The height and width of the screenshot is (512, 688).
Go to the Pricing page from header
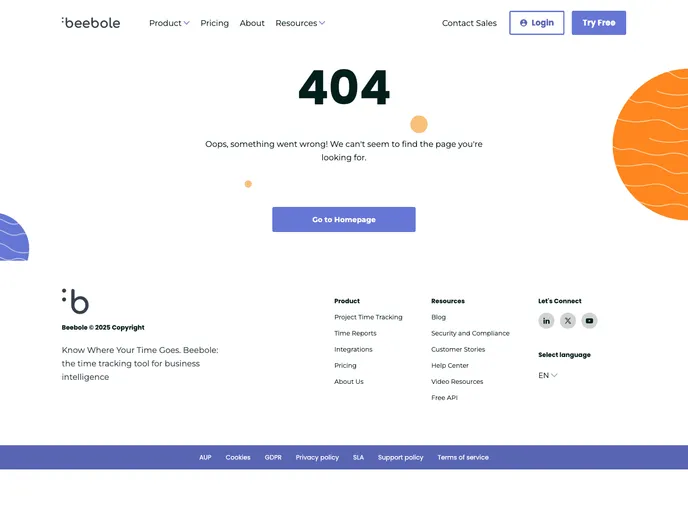(214, 23)
